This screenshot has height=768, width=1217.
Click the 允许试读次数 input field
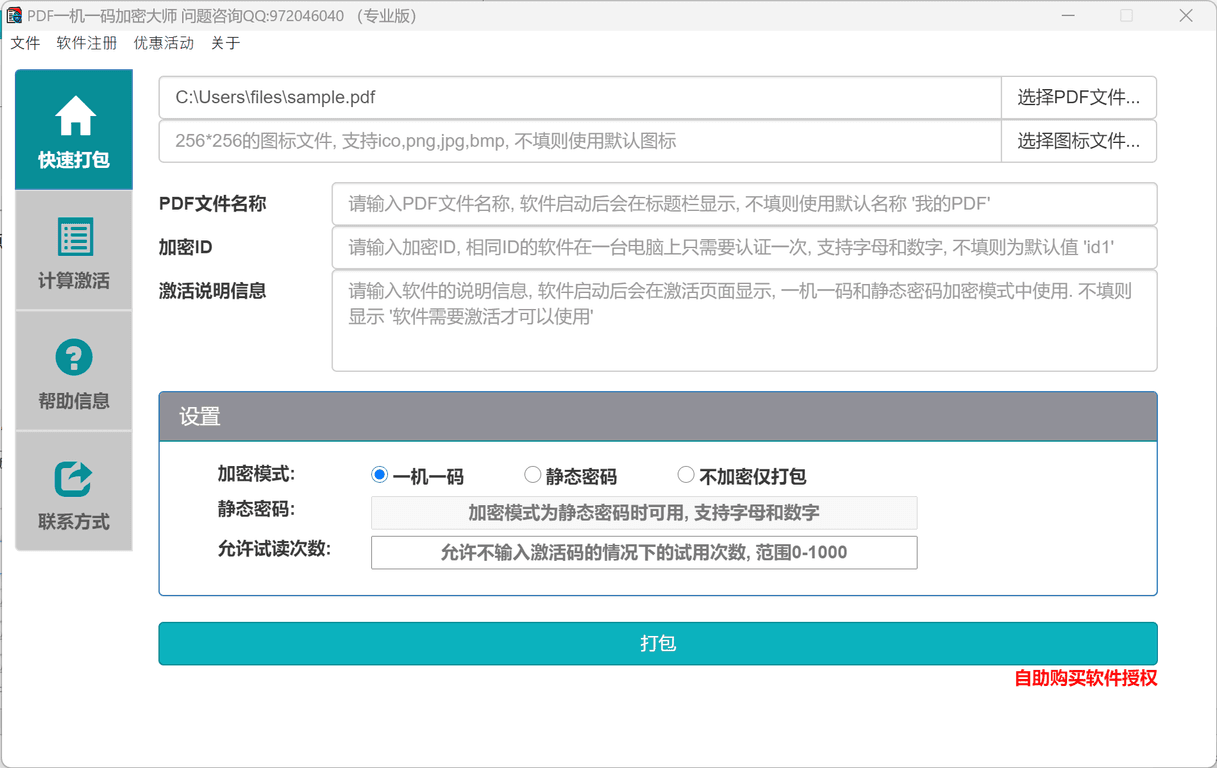pyautogui.click(x=643, y=552)
